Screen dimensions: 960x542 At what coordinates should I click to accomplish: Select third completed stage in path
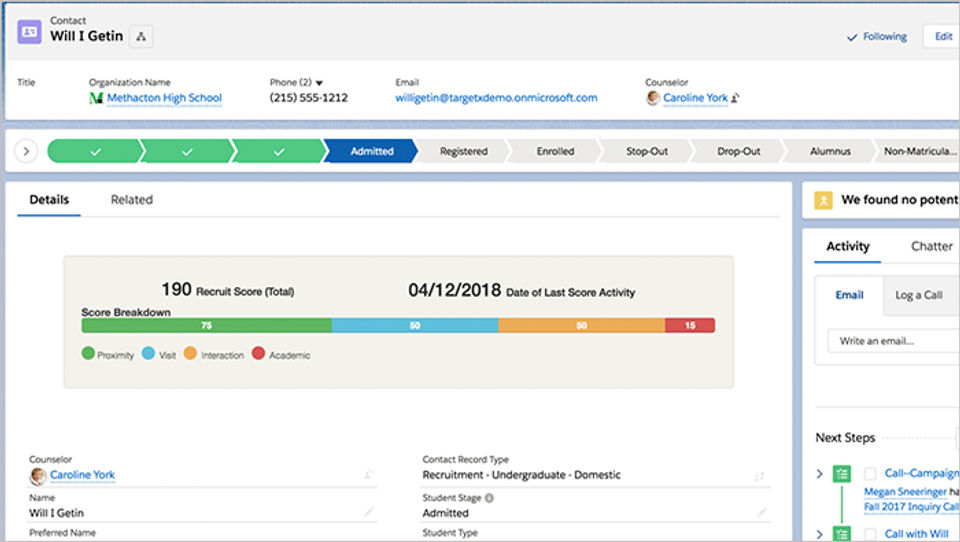click(279, 151)
